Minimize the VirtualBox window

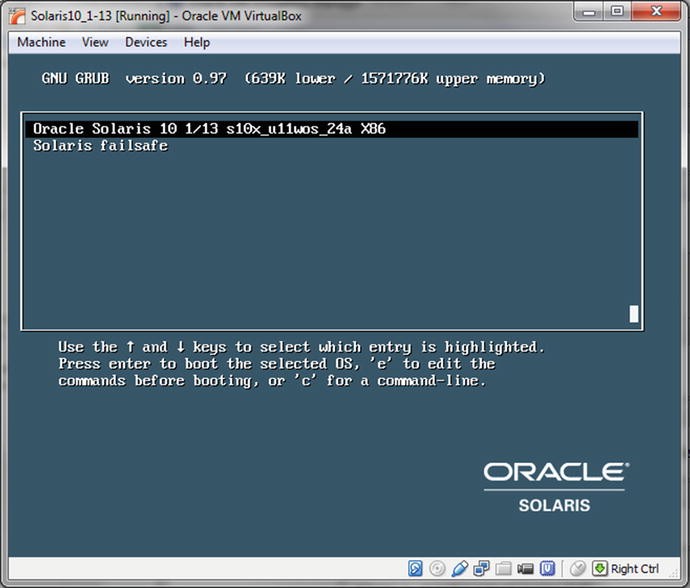(x=589, y=12)
